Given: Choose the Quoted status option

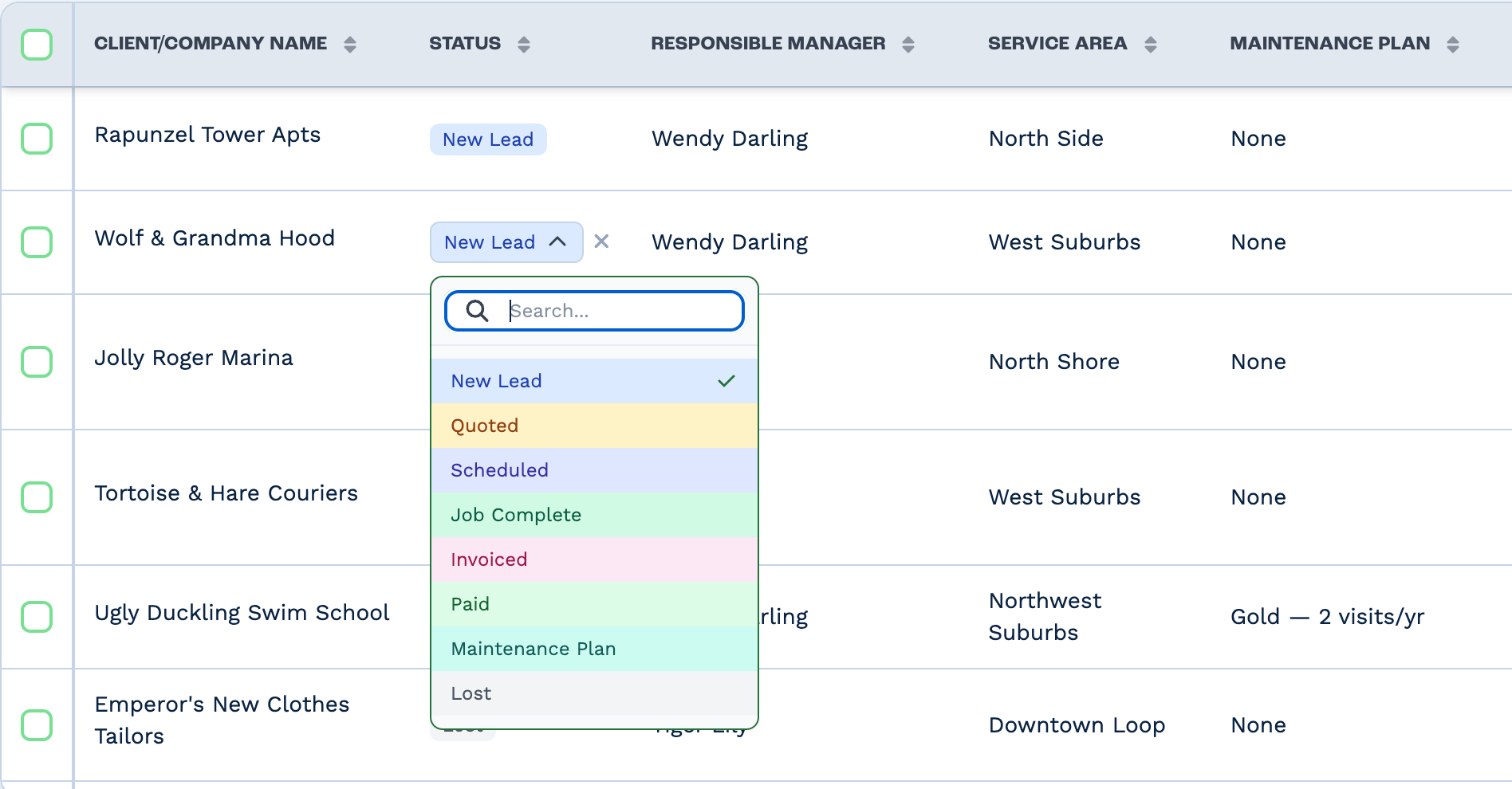Looking at the screenshot, I should point(594,425).
